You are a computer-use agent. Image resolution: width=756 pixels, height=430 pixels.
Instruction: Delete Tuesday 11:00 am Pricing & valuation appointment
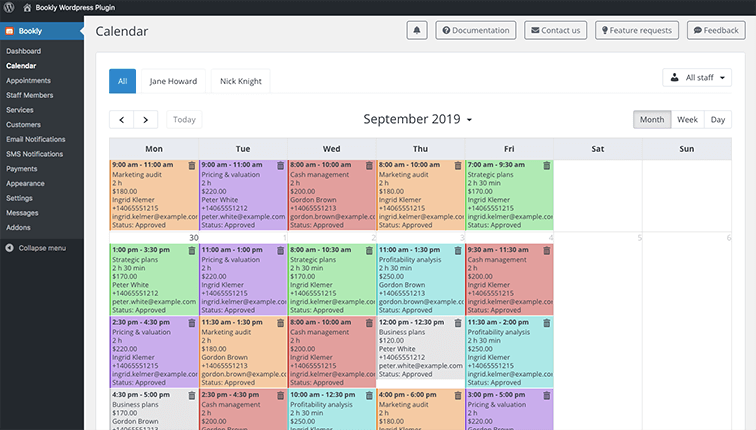tap(280, 251)
